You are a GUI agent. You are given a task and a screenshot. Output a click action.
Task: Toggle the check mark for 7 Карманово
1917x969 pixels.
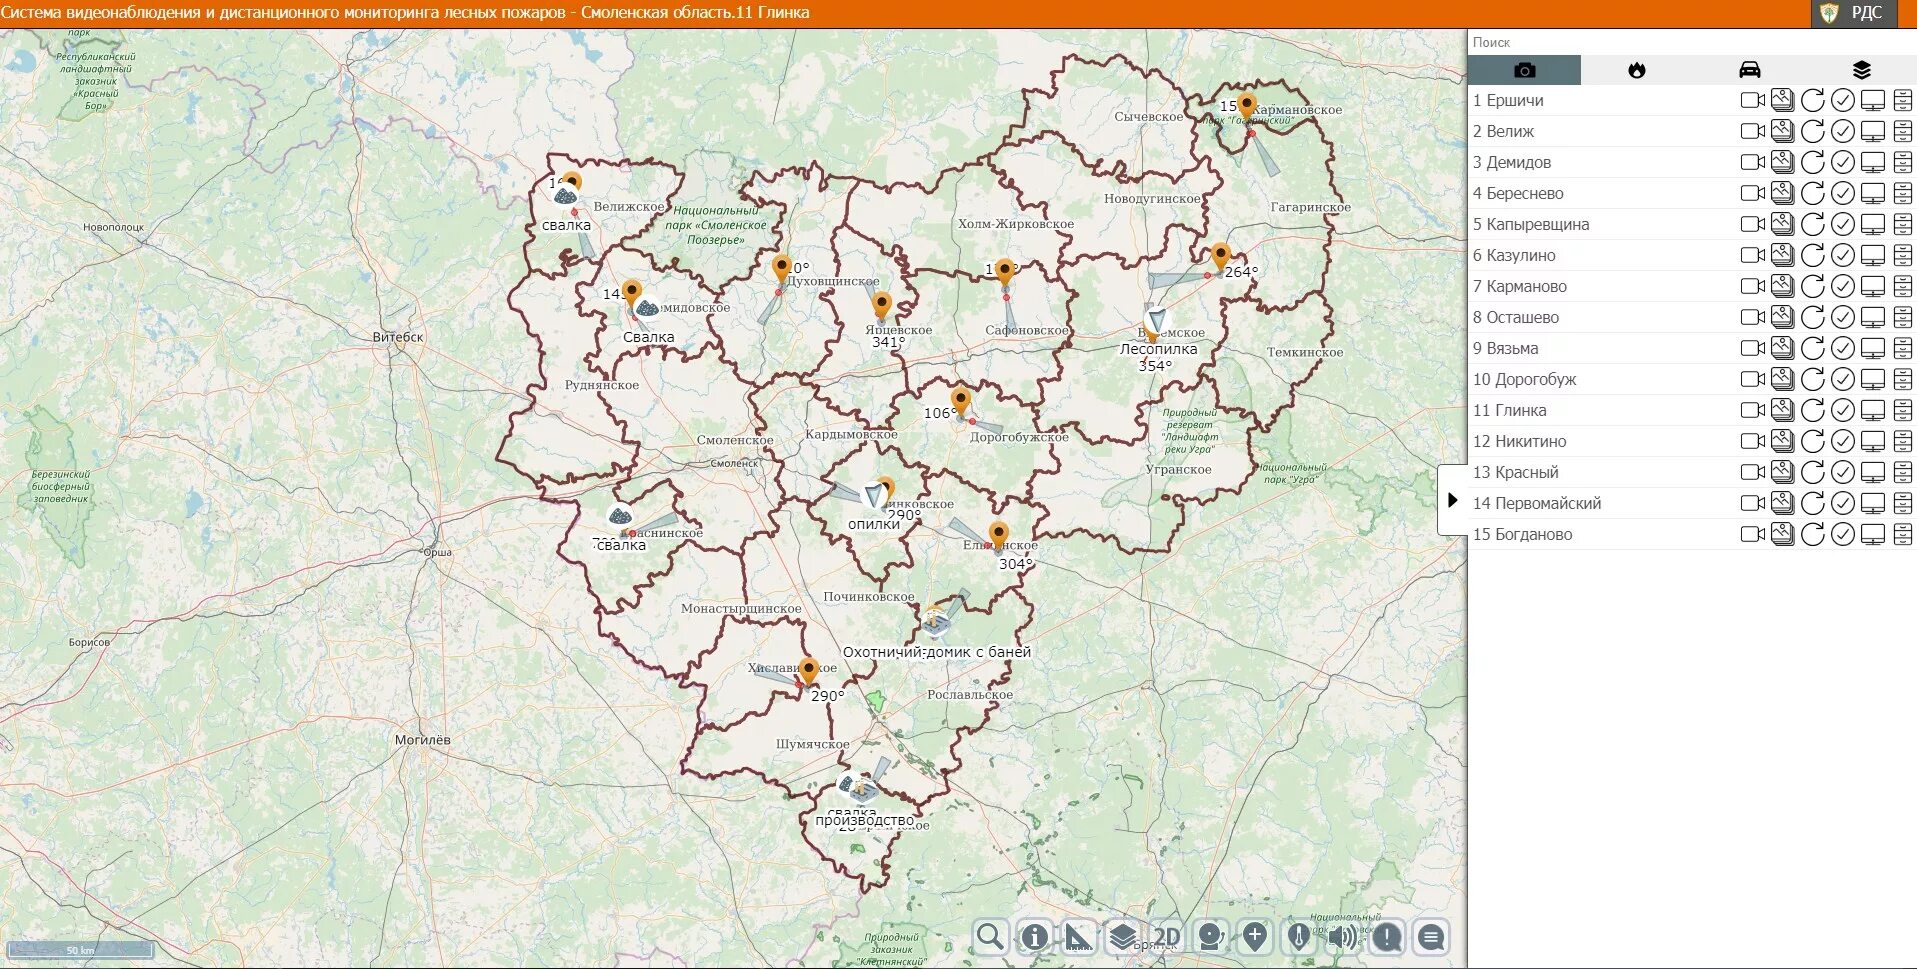pyautogui.click(x=1842, y=286)
